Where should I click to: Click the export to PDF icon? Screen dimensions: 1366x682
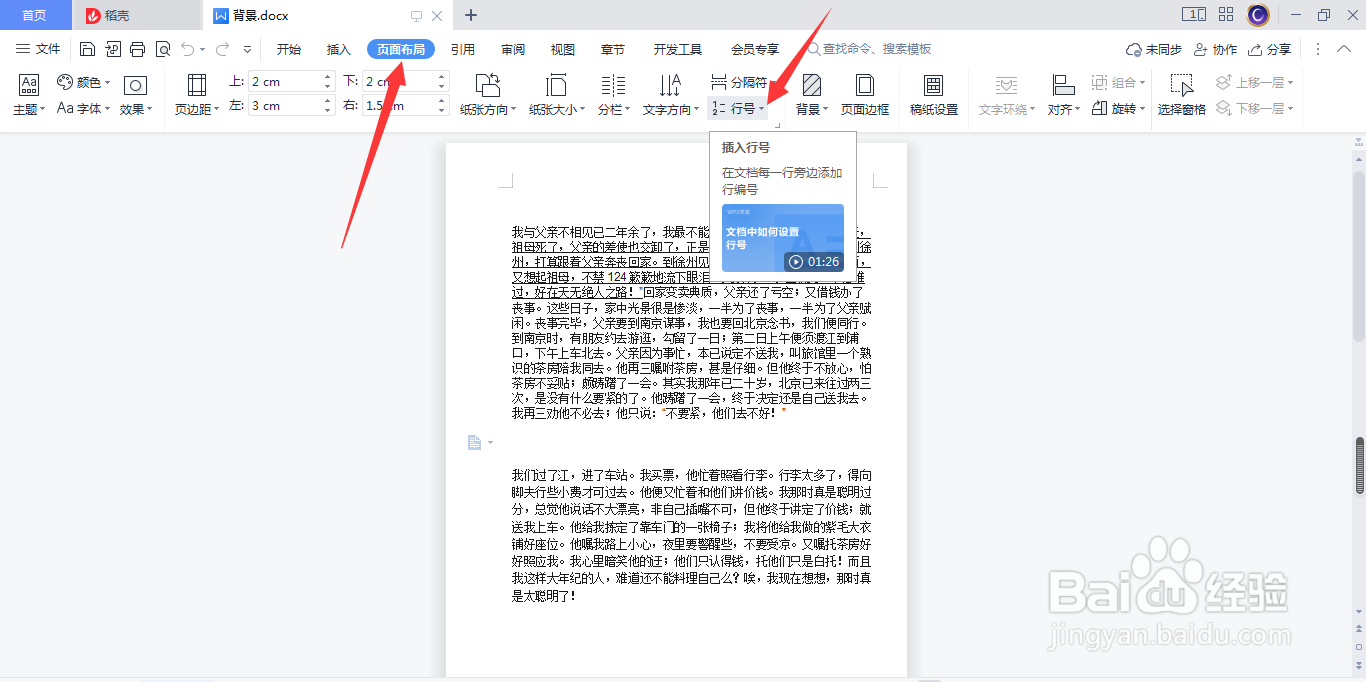click(x=112, y=49)
